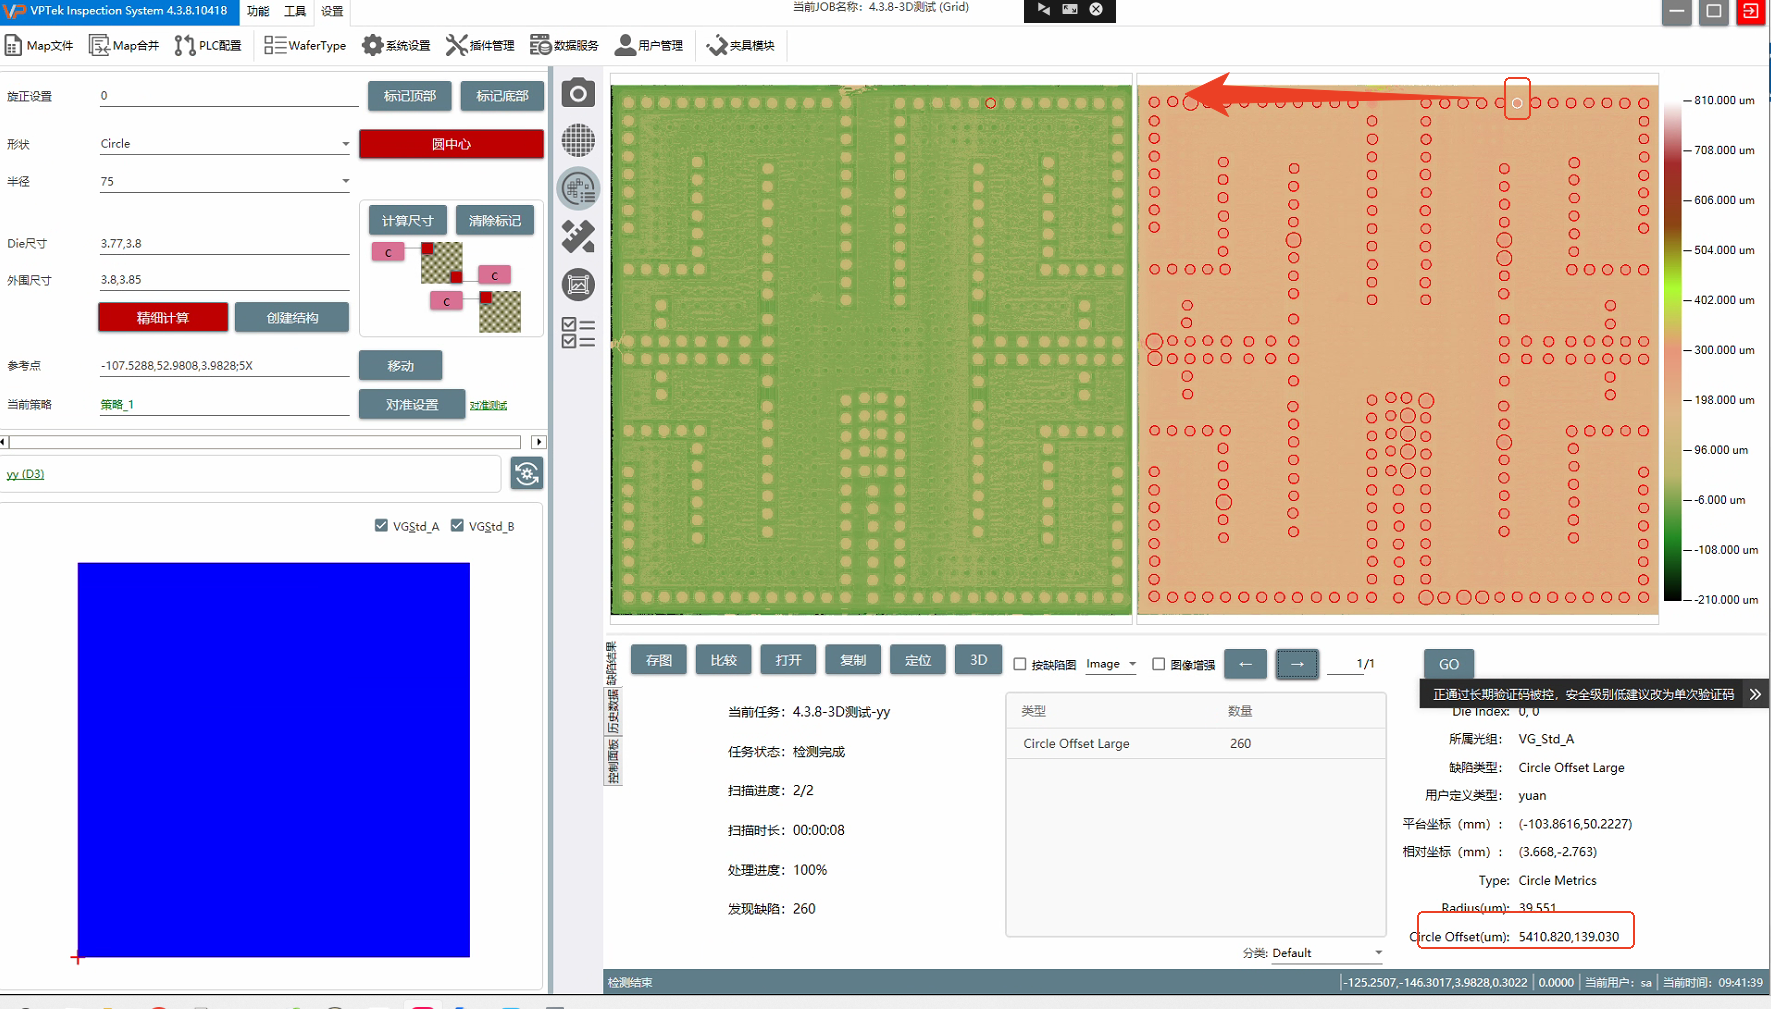Expand the 分类 Default dropdown
Viewport: 1771px width, 1009px height.
[x=1377, y=953]
